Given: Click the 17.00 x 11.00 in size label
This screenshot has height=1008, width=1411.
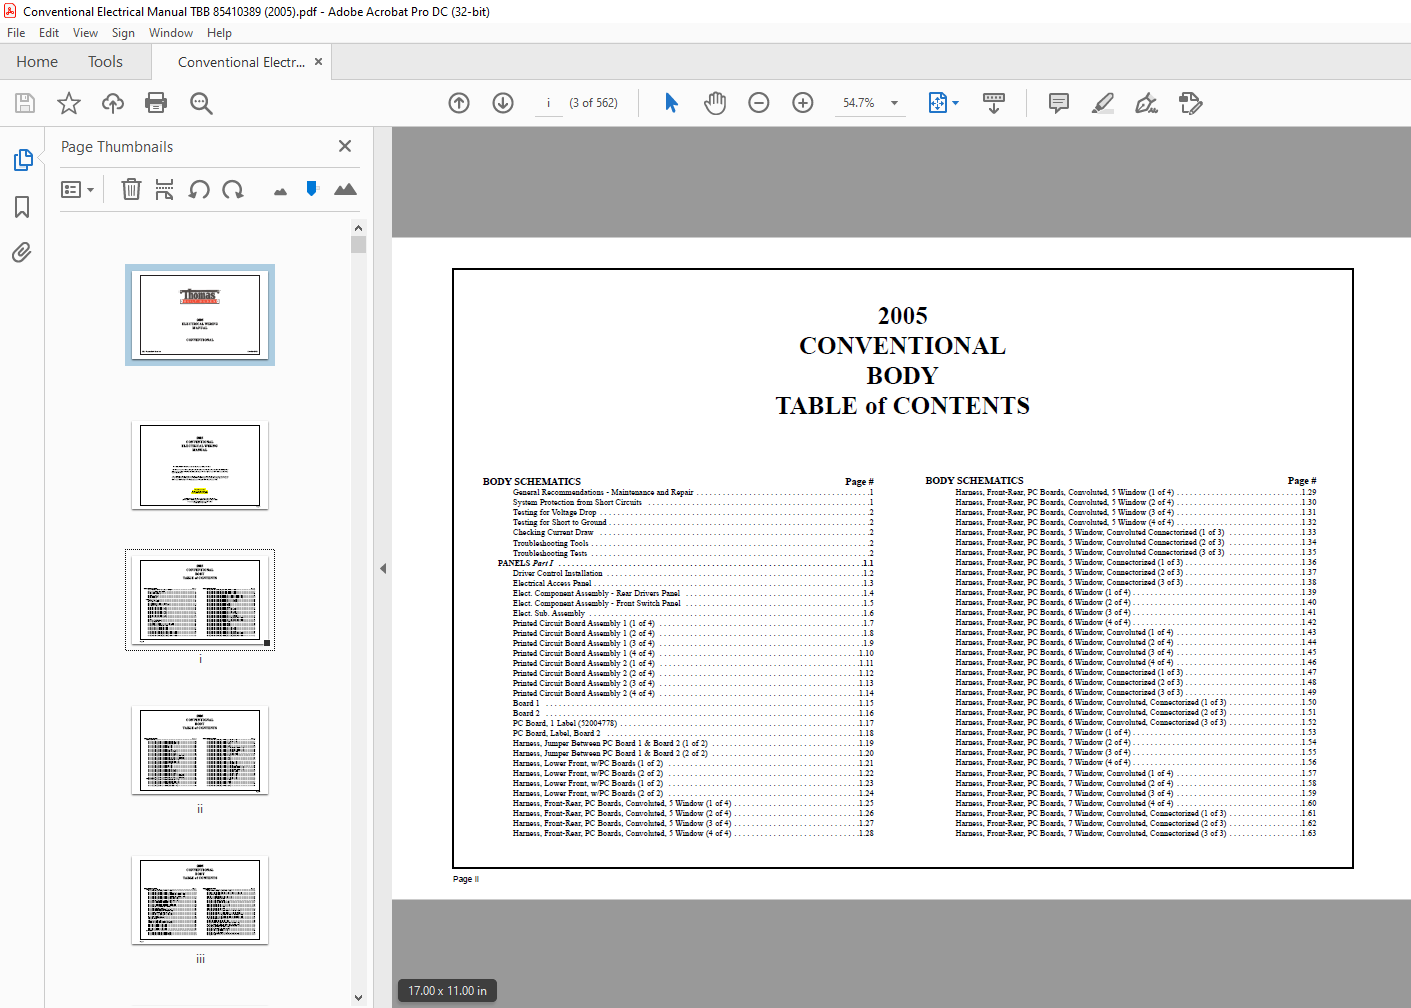Looking at the screenshot, I should (447, 991).
